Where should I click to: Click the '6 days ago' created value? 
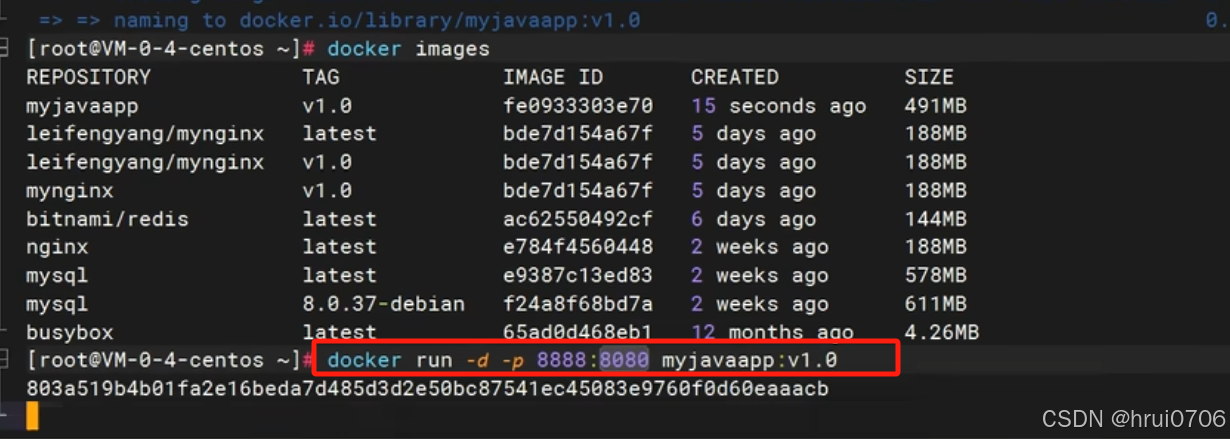(753, 219)
